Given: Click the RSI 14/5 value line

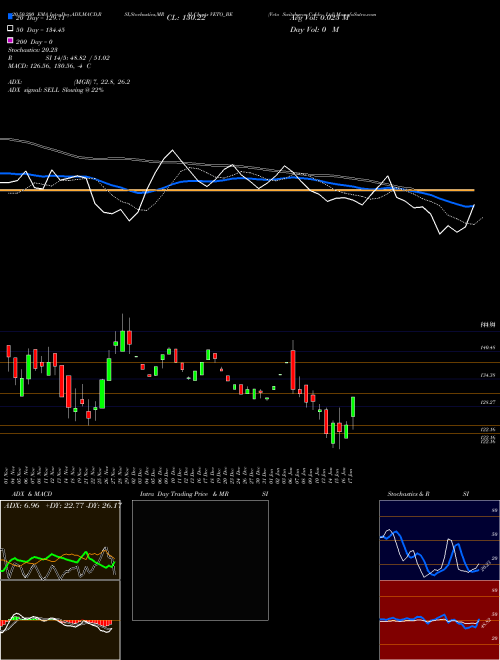Looking at the screenshot, I should point(59,58).
